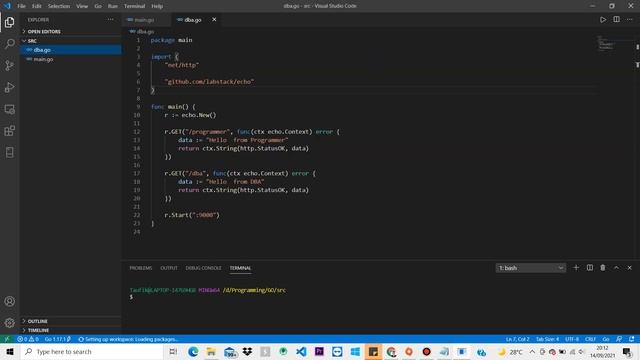Image resolution: width=640 pixels, height=360 pixels.
Task: Click 'Setting up workspace: Loading packages' status
Action: point(128,339)
